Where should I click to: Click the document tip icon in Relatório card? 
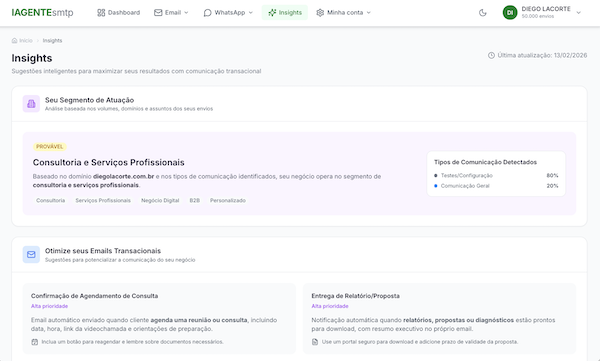(315, 342)
